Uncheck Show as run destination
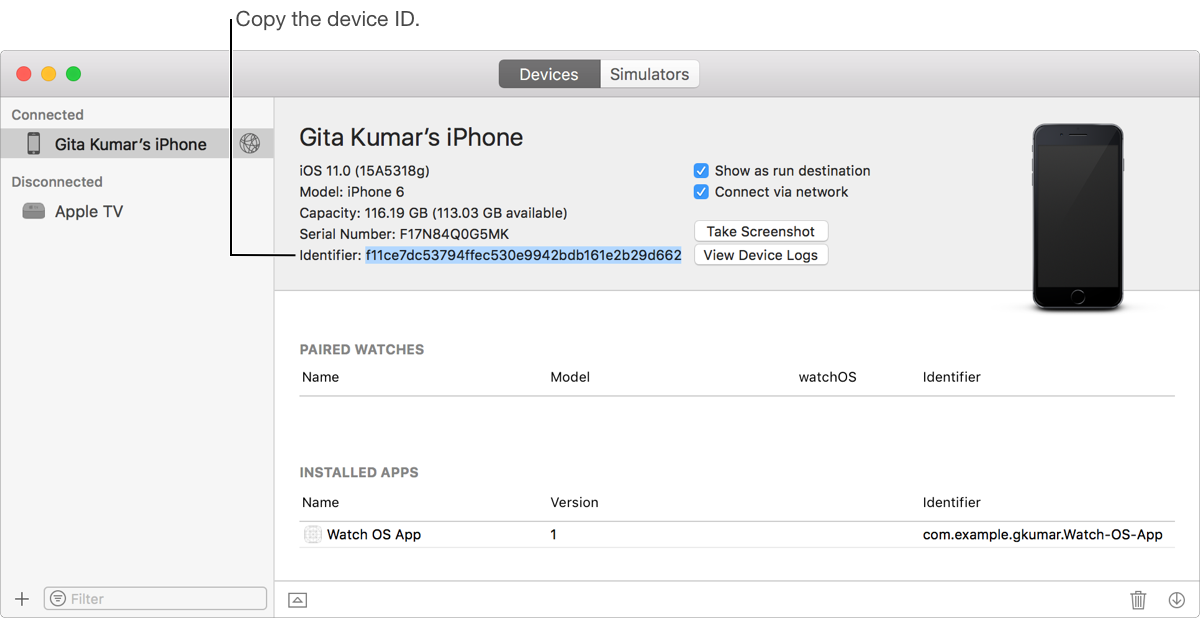The height and width of the screenshot is (618, 1200). pos(701,171)
